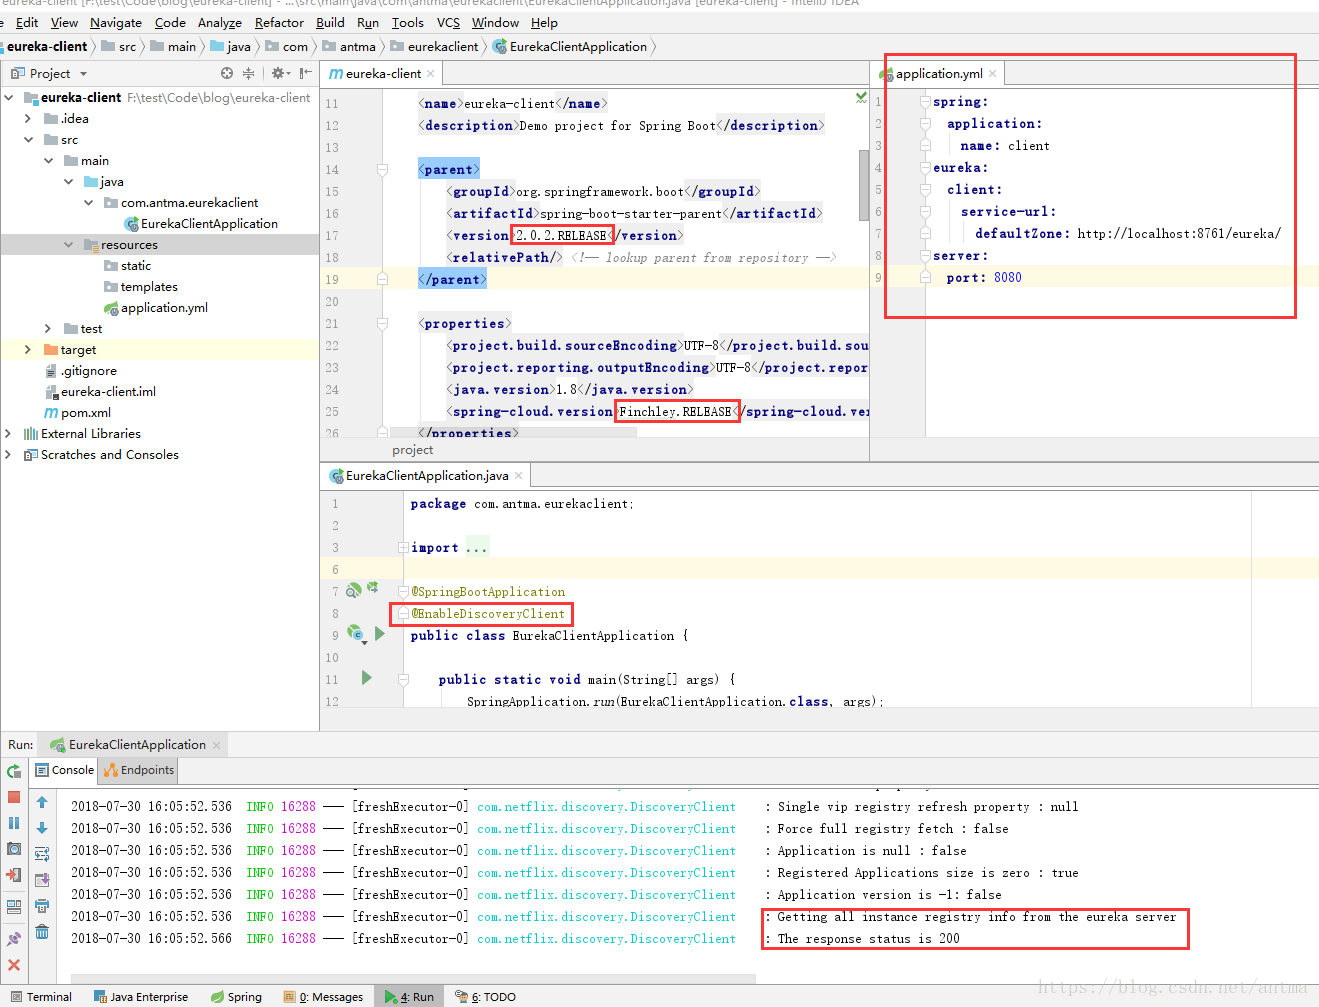The image size is (1319, 1007).
Task: Open the Build menu
Action: point(330,22)
